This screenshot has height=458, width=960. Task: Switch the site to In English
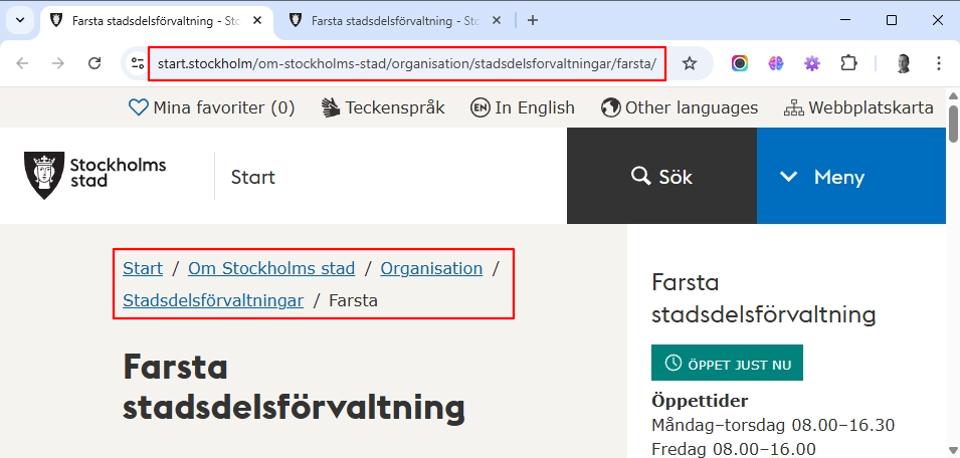point(523,107)
